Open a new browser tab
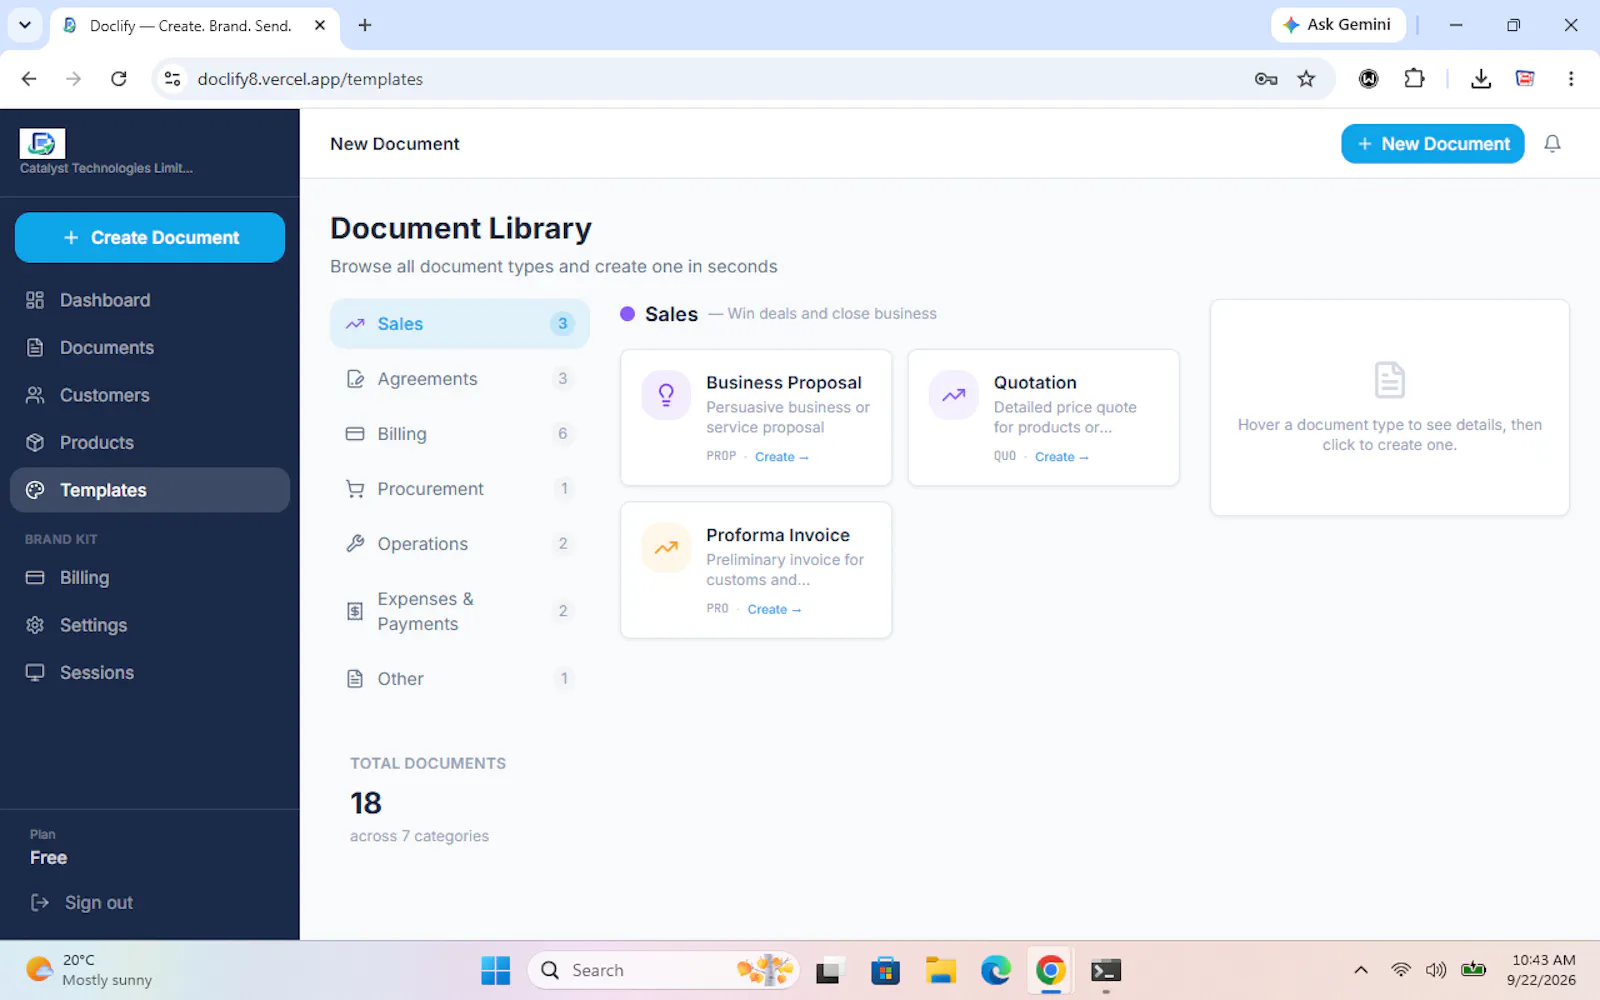The width and height of the screenshot is (1600, 1000). click(x=365, y=25)
